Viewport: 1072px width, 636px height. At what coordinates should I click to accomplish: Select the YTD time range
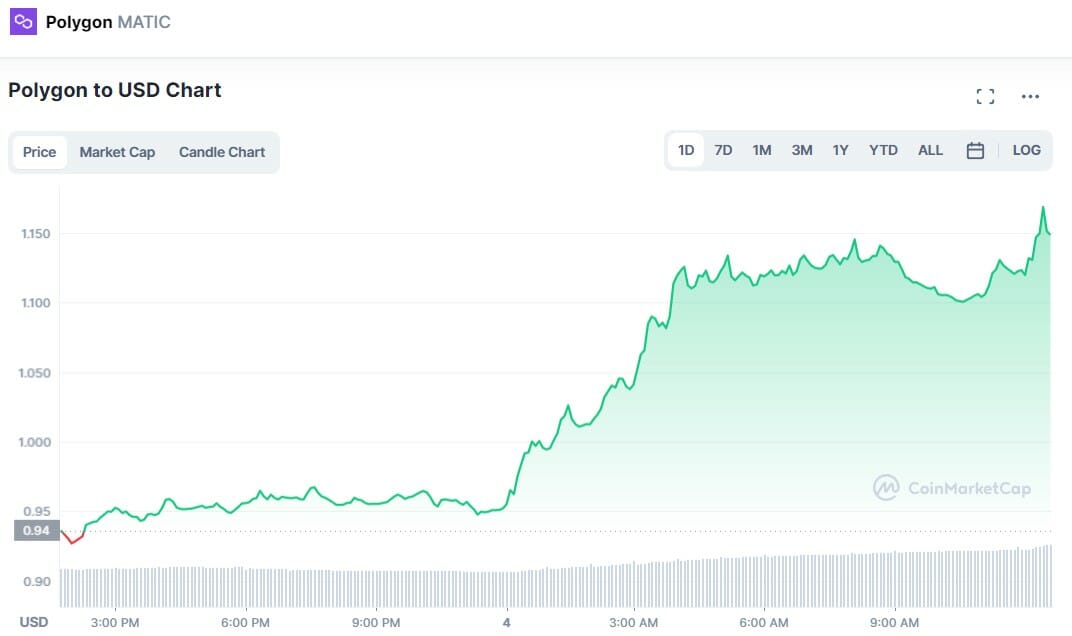coord(883,150)
